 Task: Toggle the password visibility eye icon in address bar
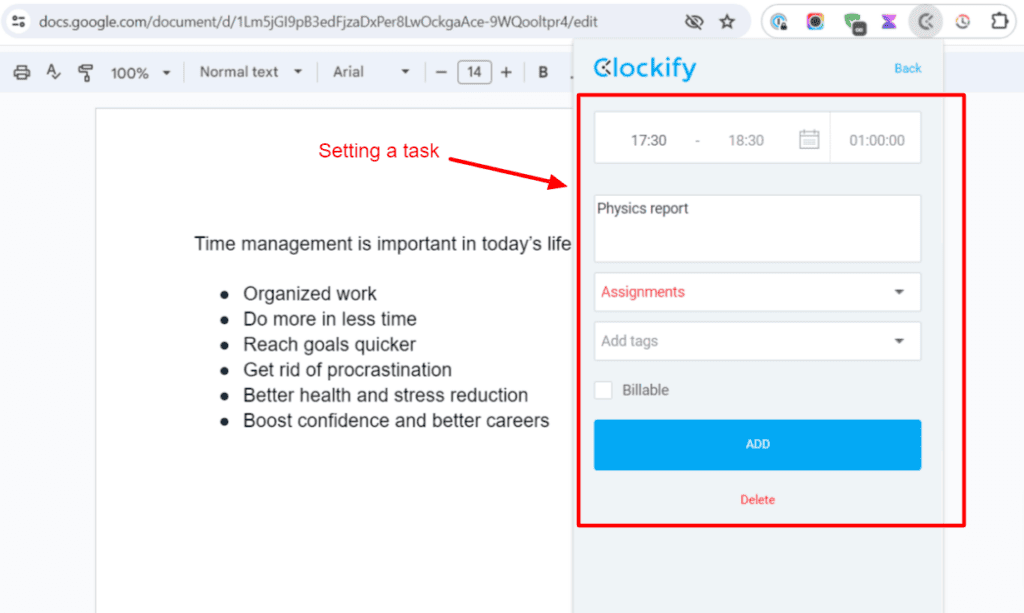click(694, 21)
